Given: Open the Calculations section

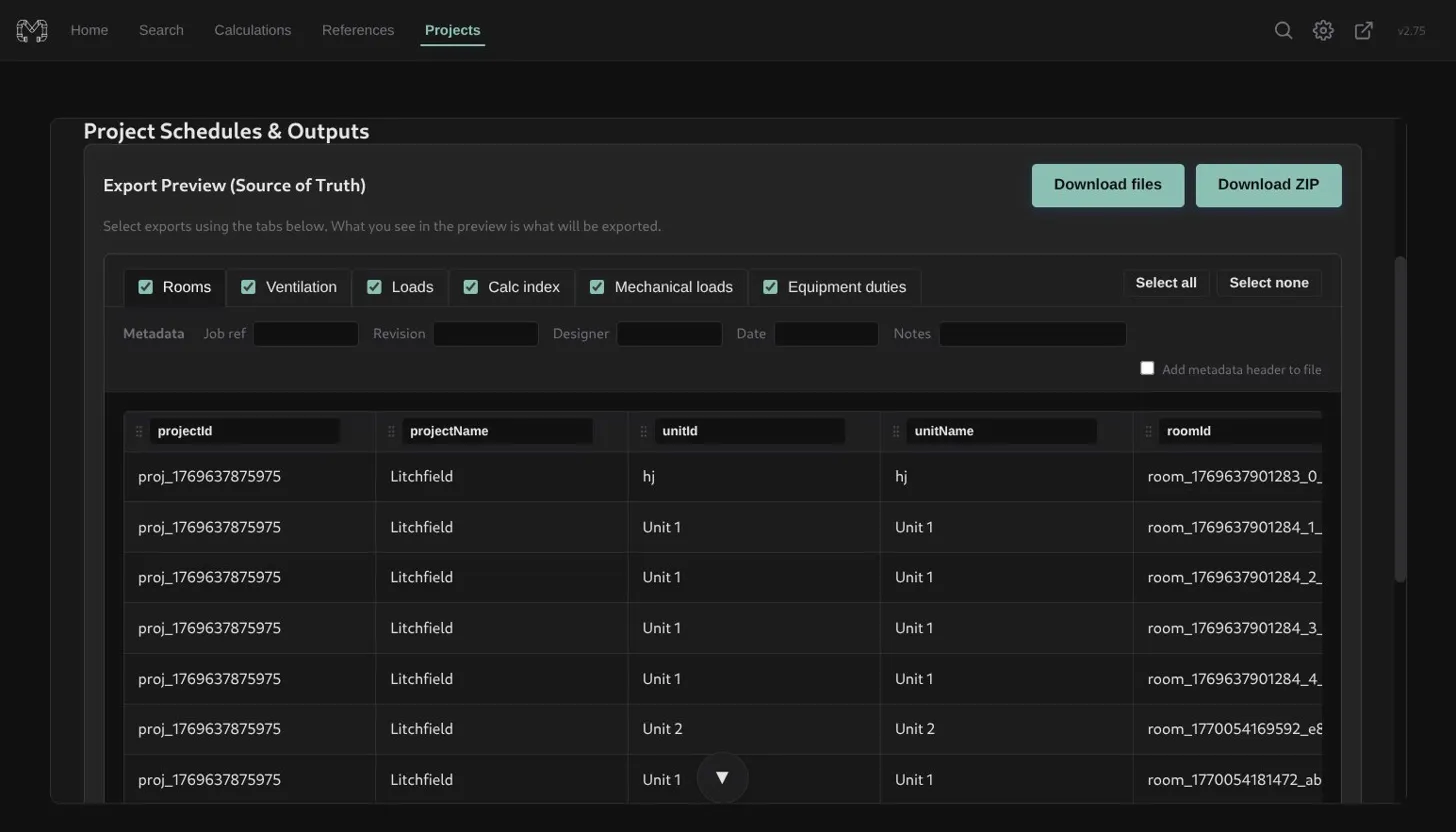Looking at the screenshot, I should (x=252, y=30).
